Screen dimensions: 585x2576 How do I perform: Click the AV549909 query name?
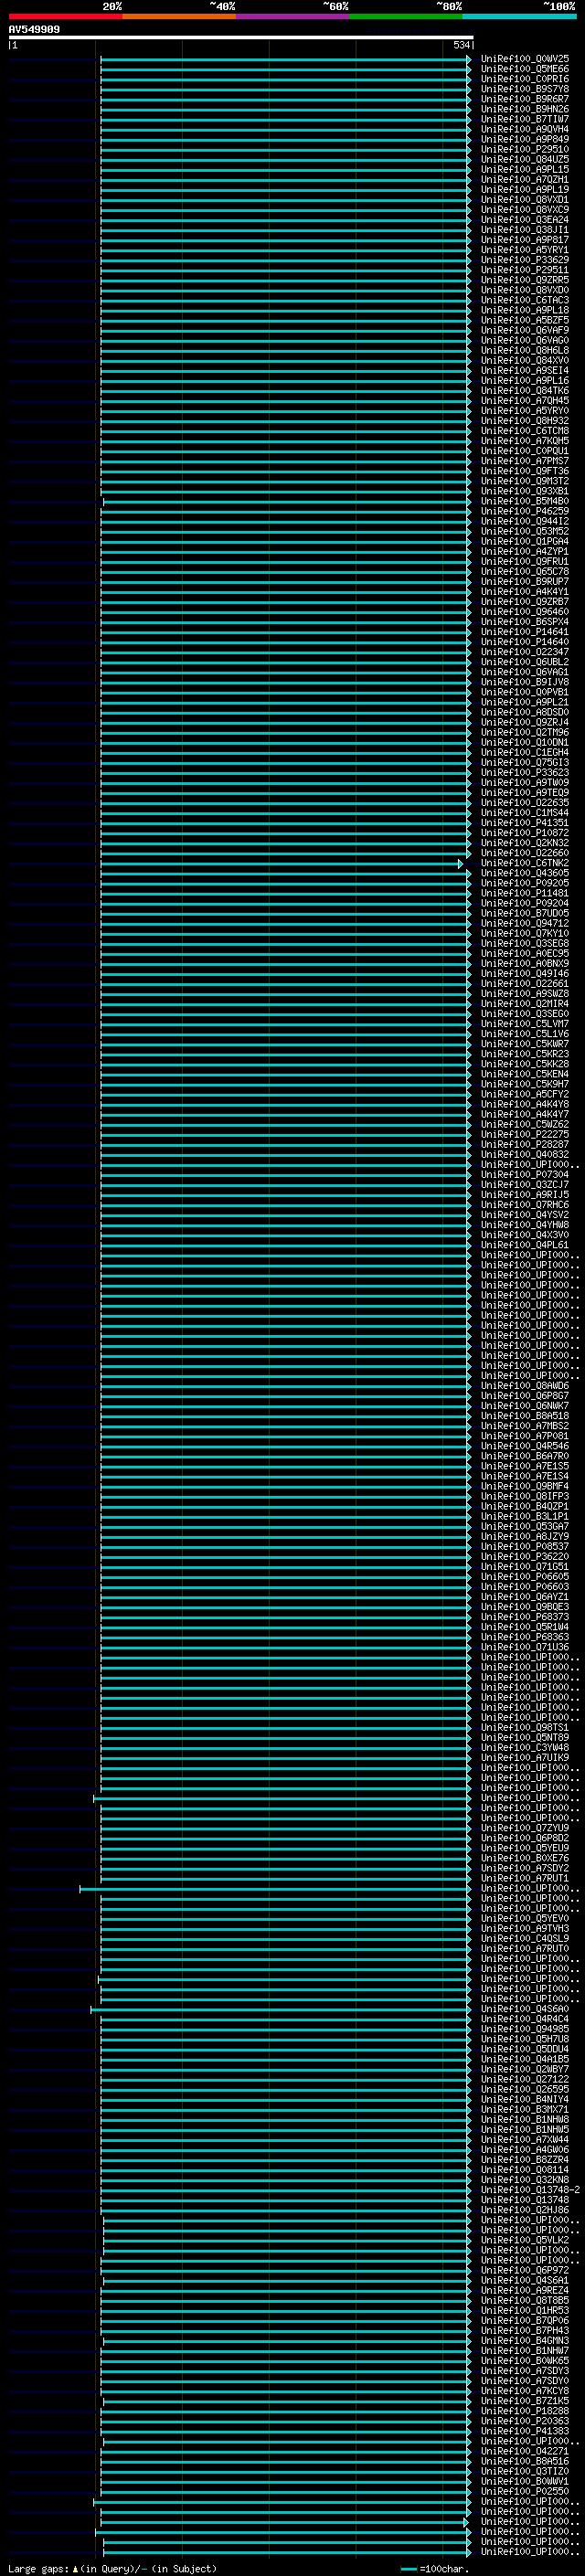click(34, 30)
